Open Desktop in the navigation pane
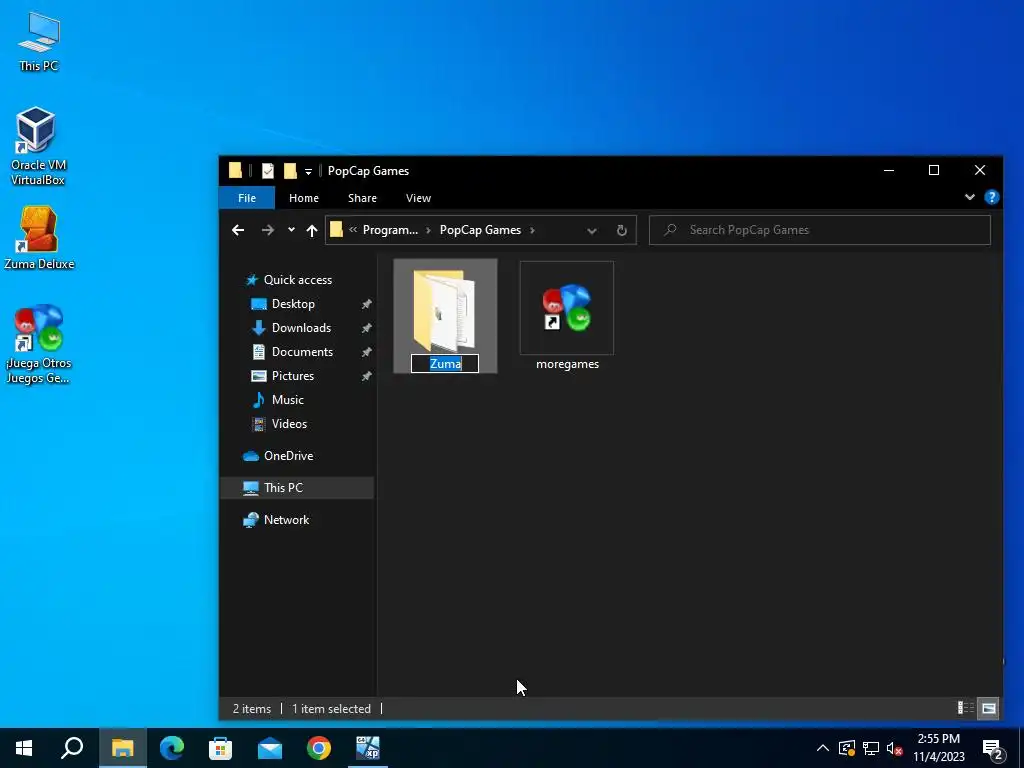 tap(293, 304)
